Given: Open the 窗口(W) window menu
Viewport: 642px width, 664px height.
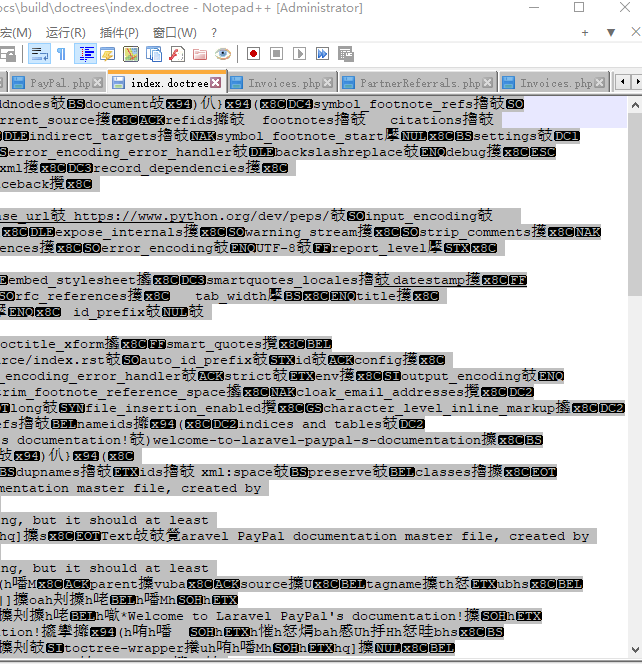Looking at the screenshot, I should point(174,32).
